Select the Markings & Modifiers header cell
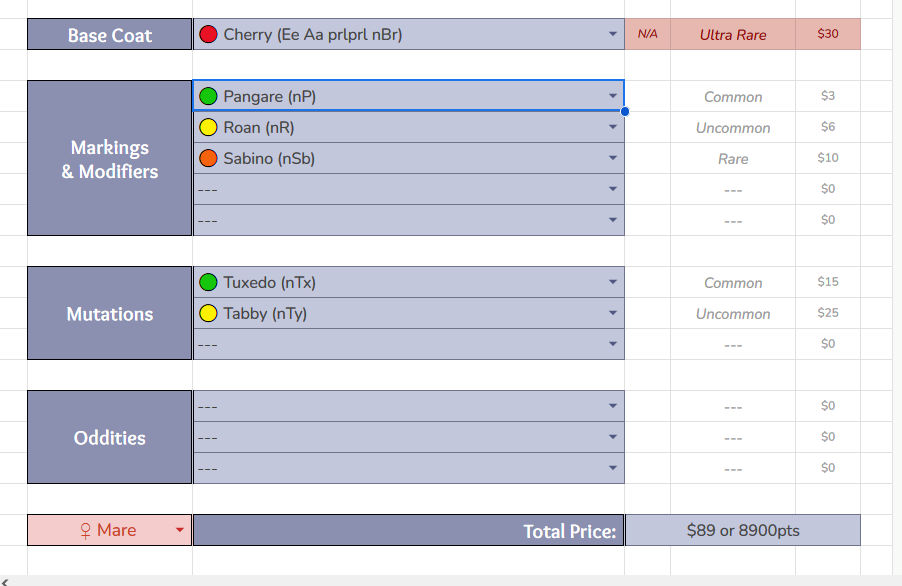 point(110,159)
